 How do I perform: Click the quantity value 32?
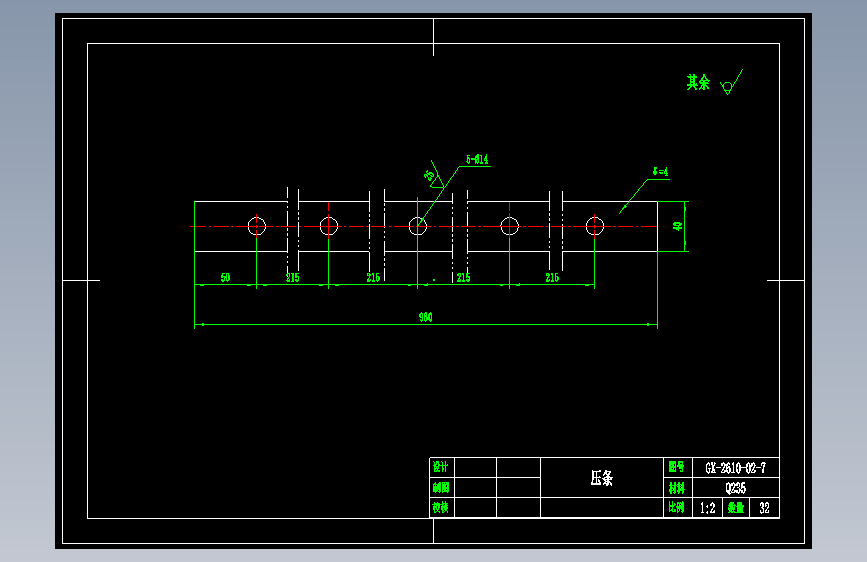764,508
